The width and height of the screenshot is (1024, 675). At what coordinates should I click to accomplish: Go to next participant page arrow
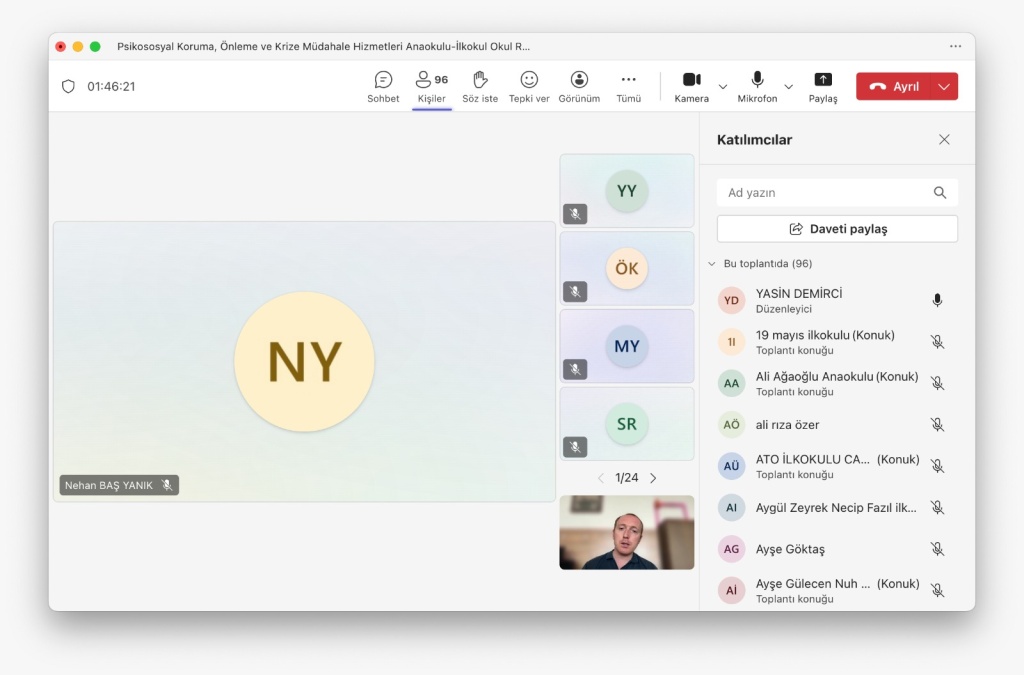coord(653,478)
